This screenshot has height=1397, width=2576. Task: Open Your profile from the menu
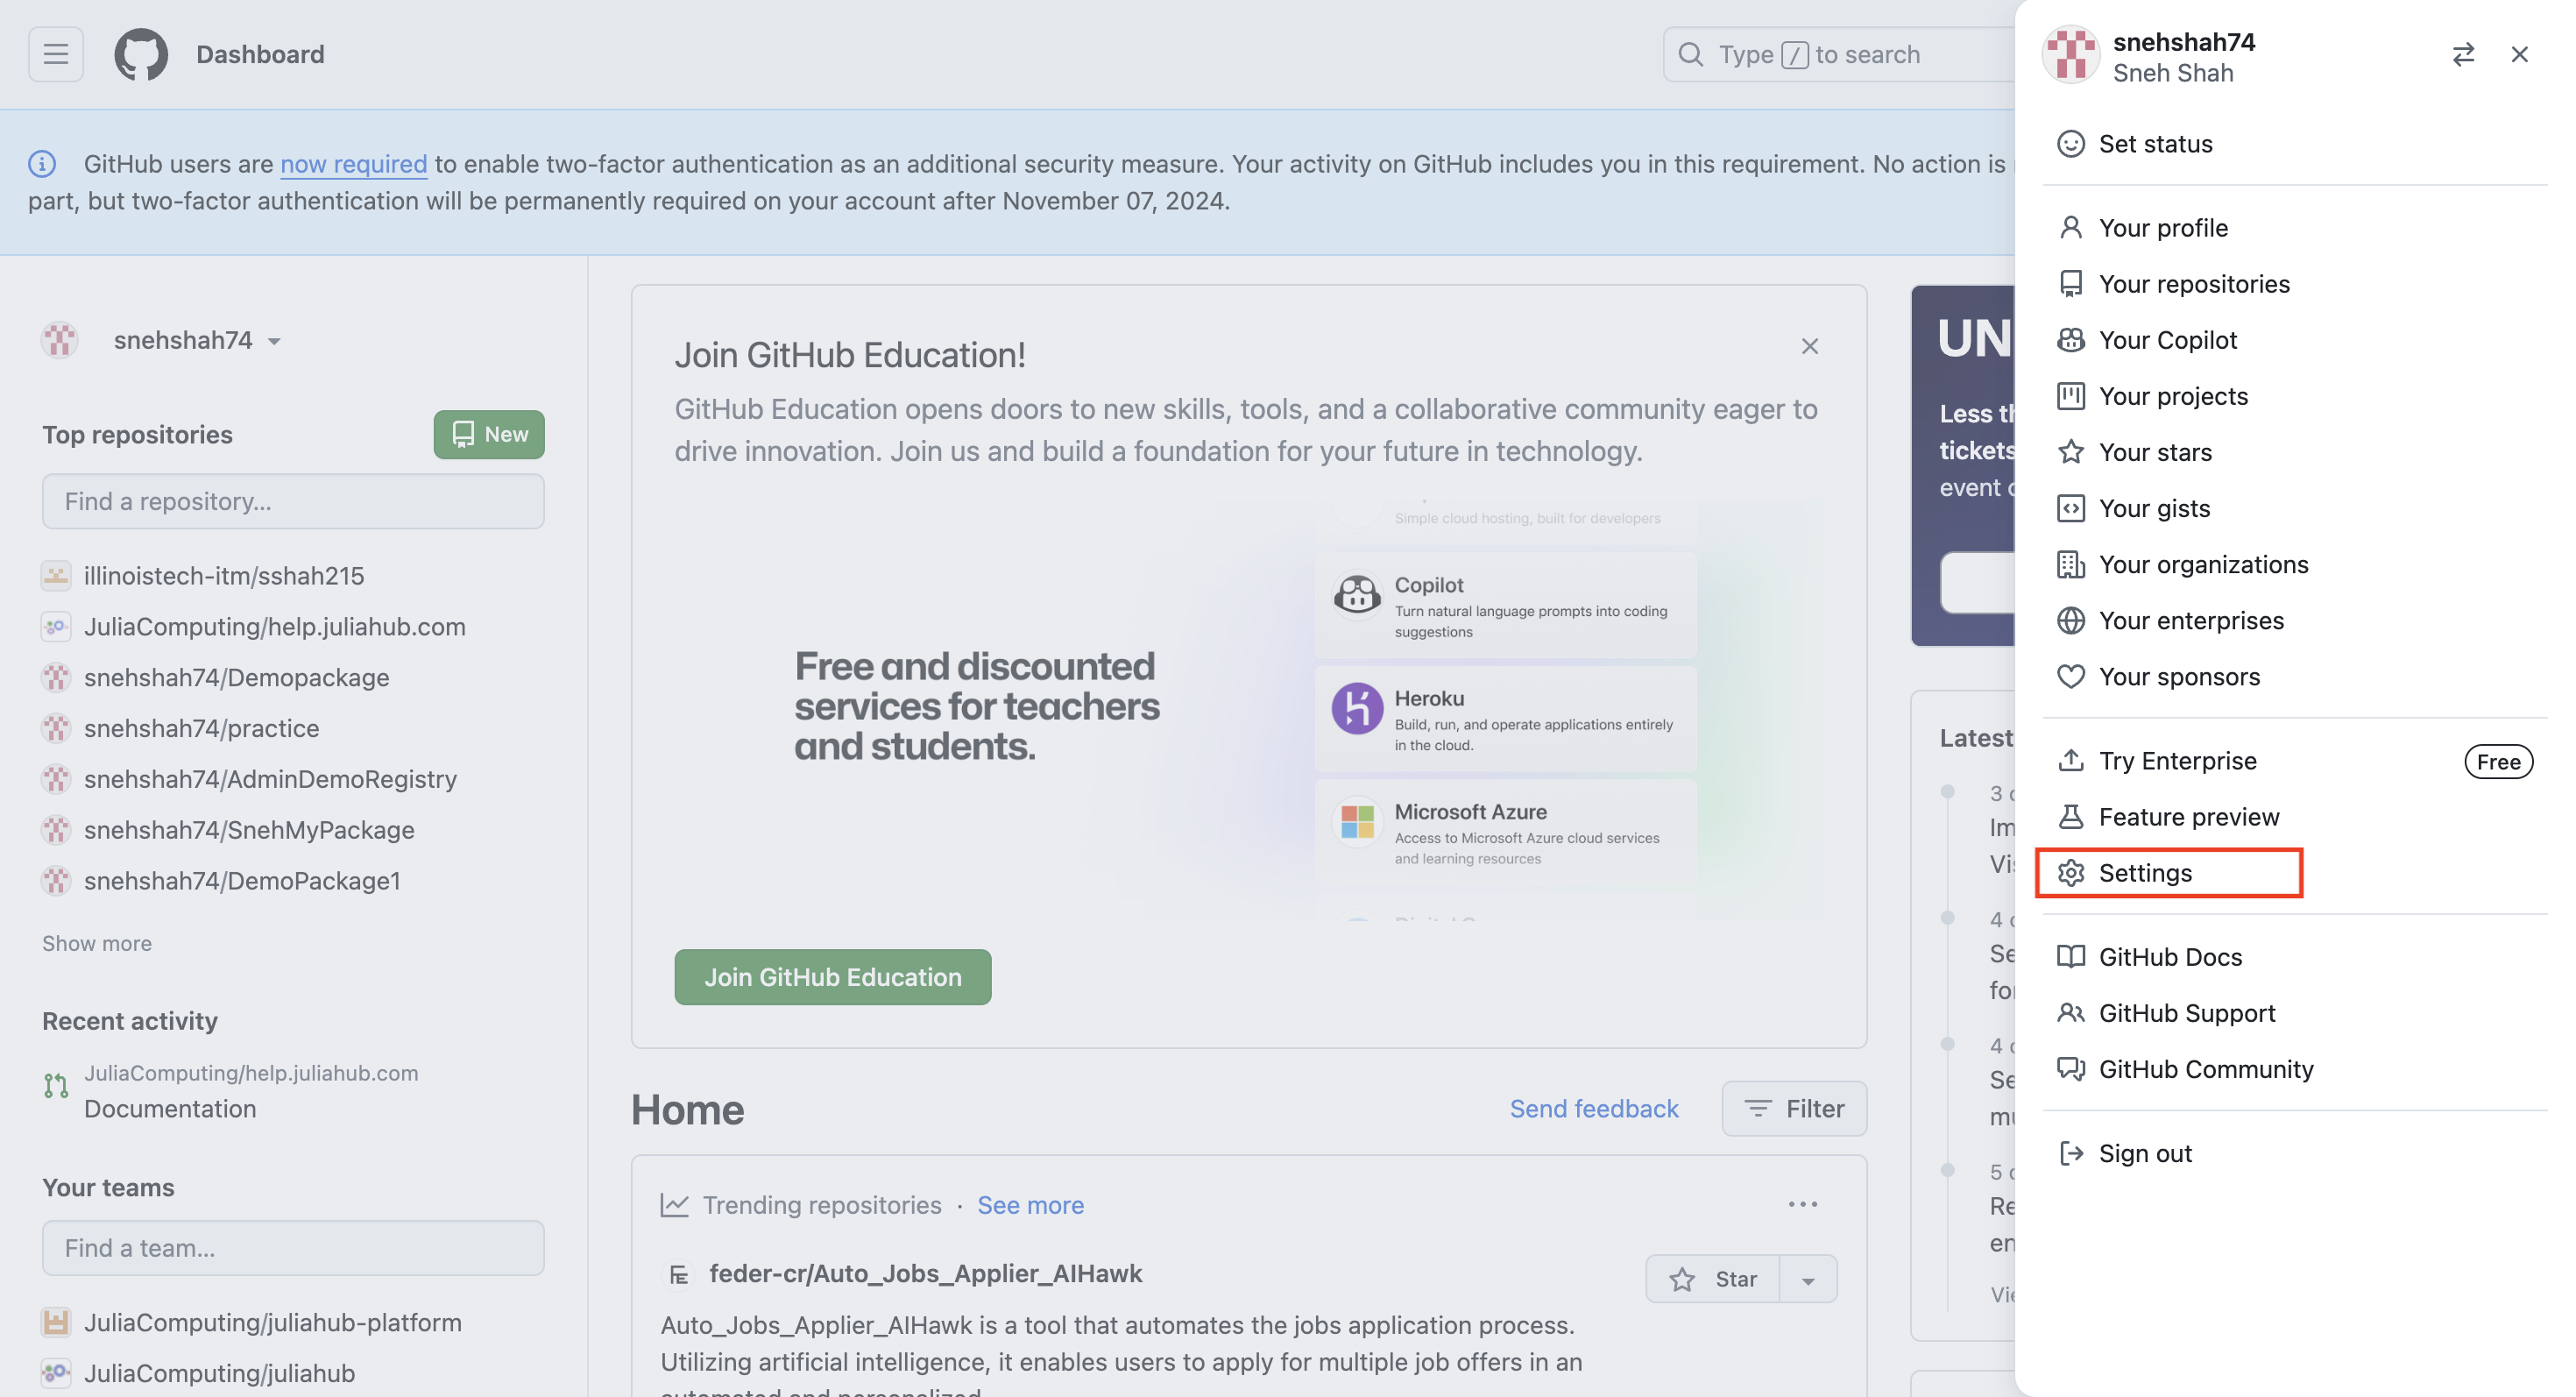coord(2294,227)
